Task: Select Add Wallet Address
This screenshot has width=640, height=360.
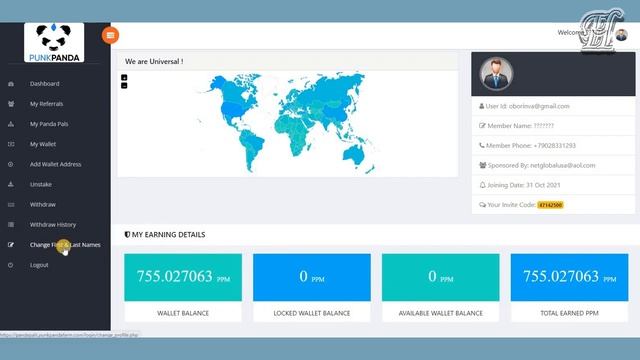Action: [56, 164]
